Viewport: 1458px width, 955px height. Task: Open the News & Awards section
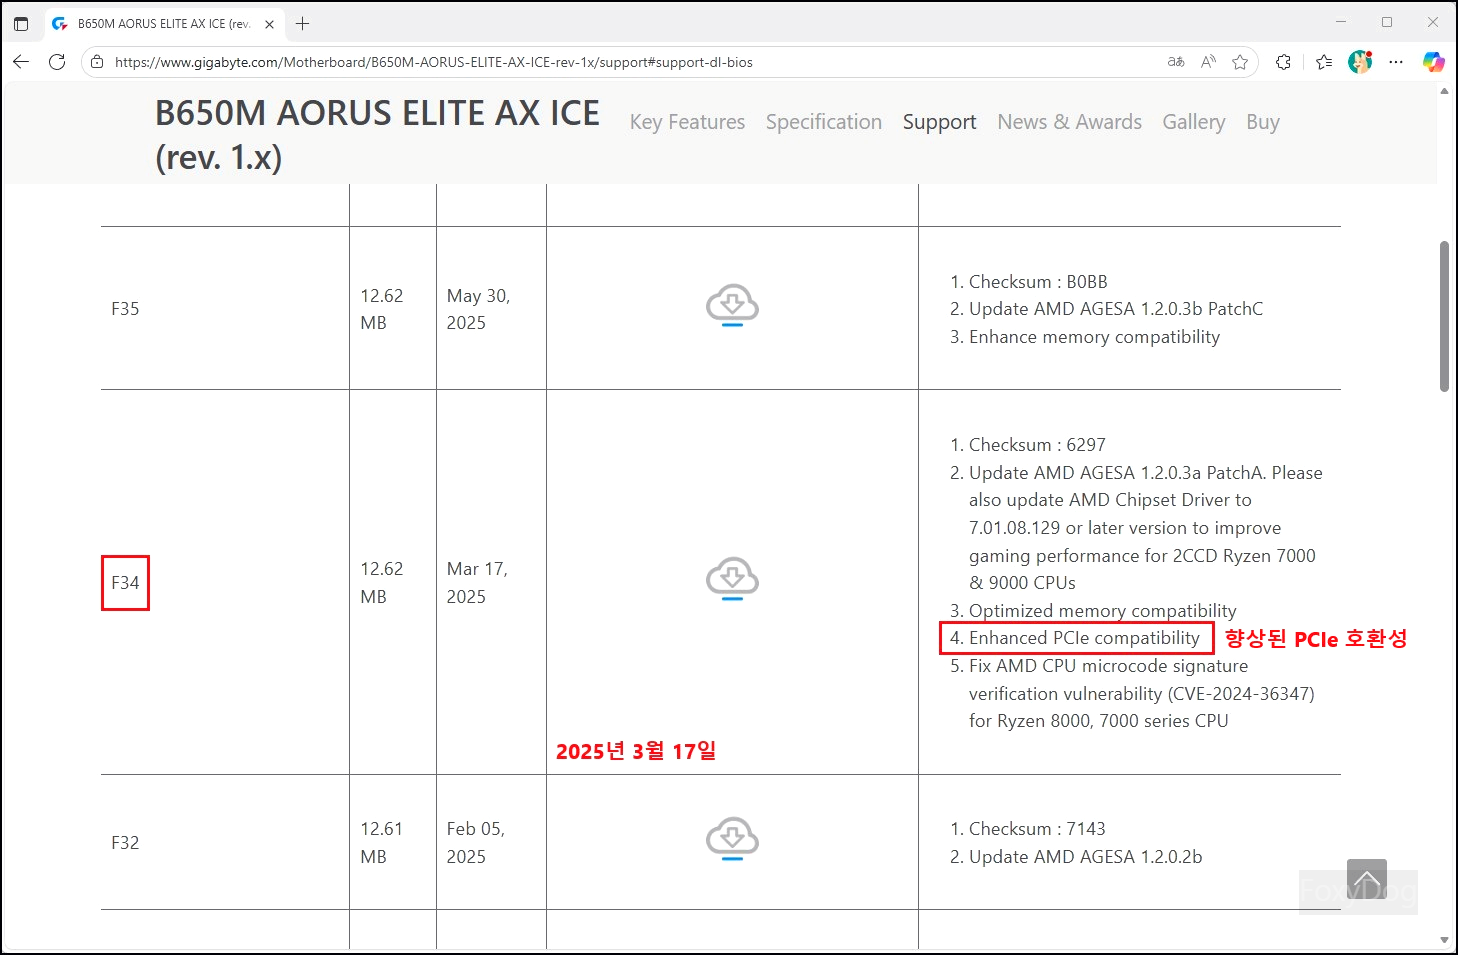1069,122
